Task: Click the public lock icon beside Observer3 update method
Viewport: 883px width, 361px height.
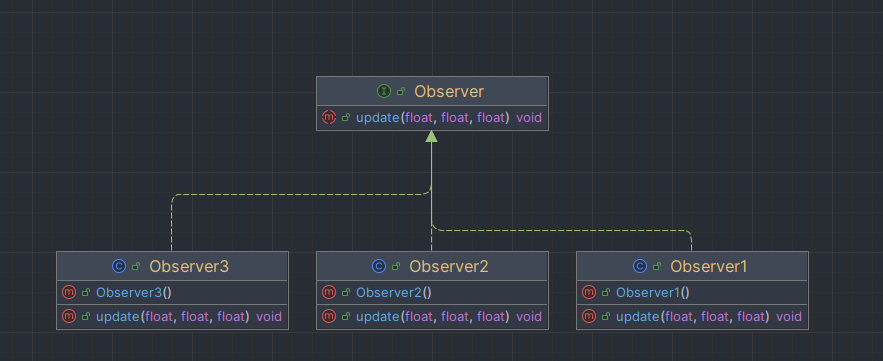Action: pyautogui.click(x=86, y=317)
